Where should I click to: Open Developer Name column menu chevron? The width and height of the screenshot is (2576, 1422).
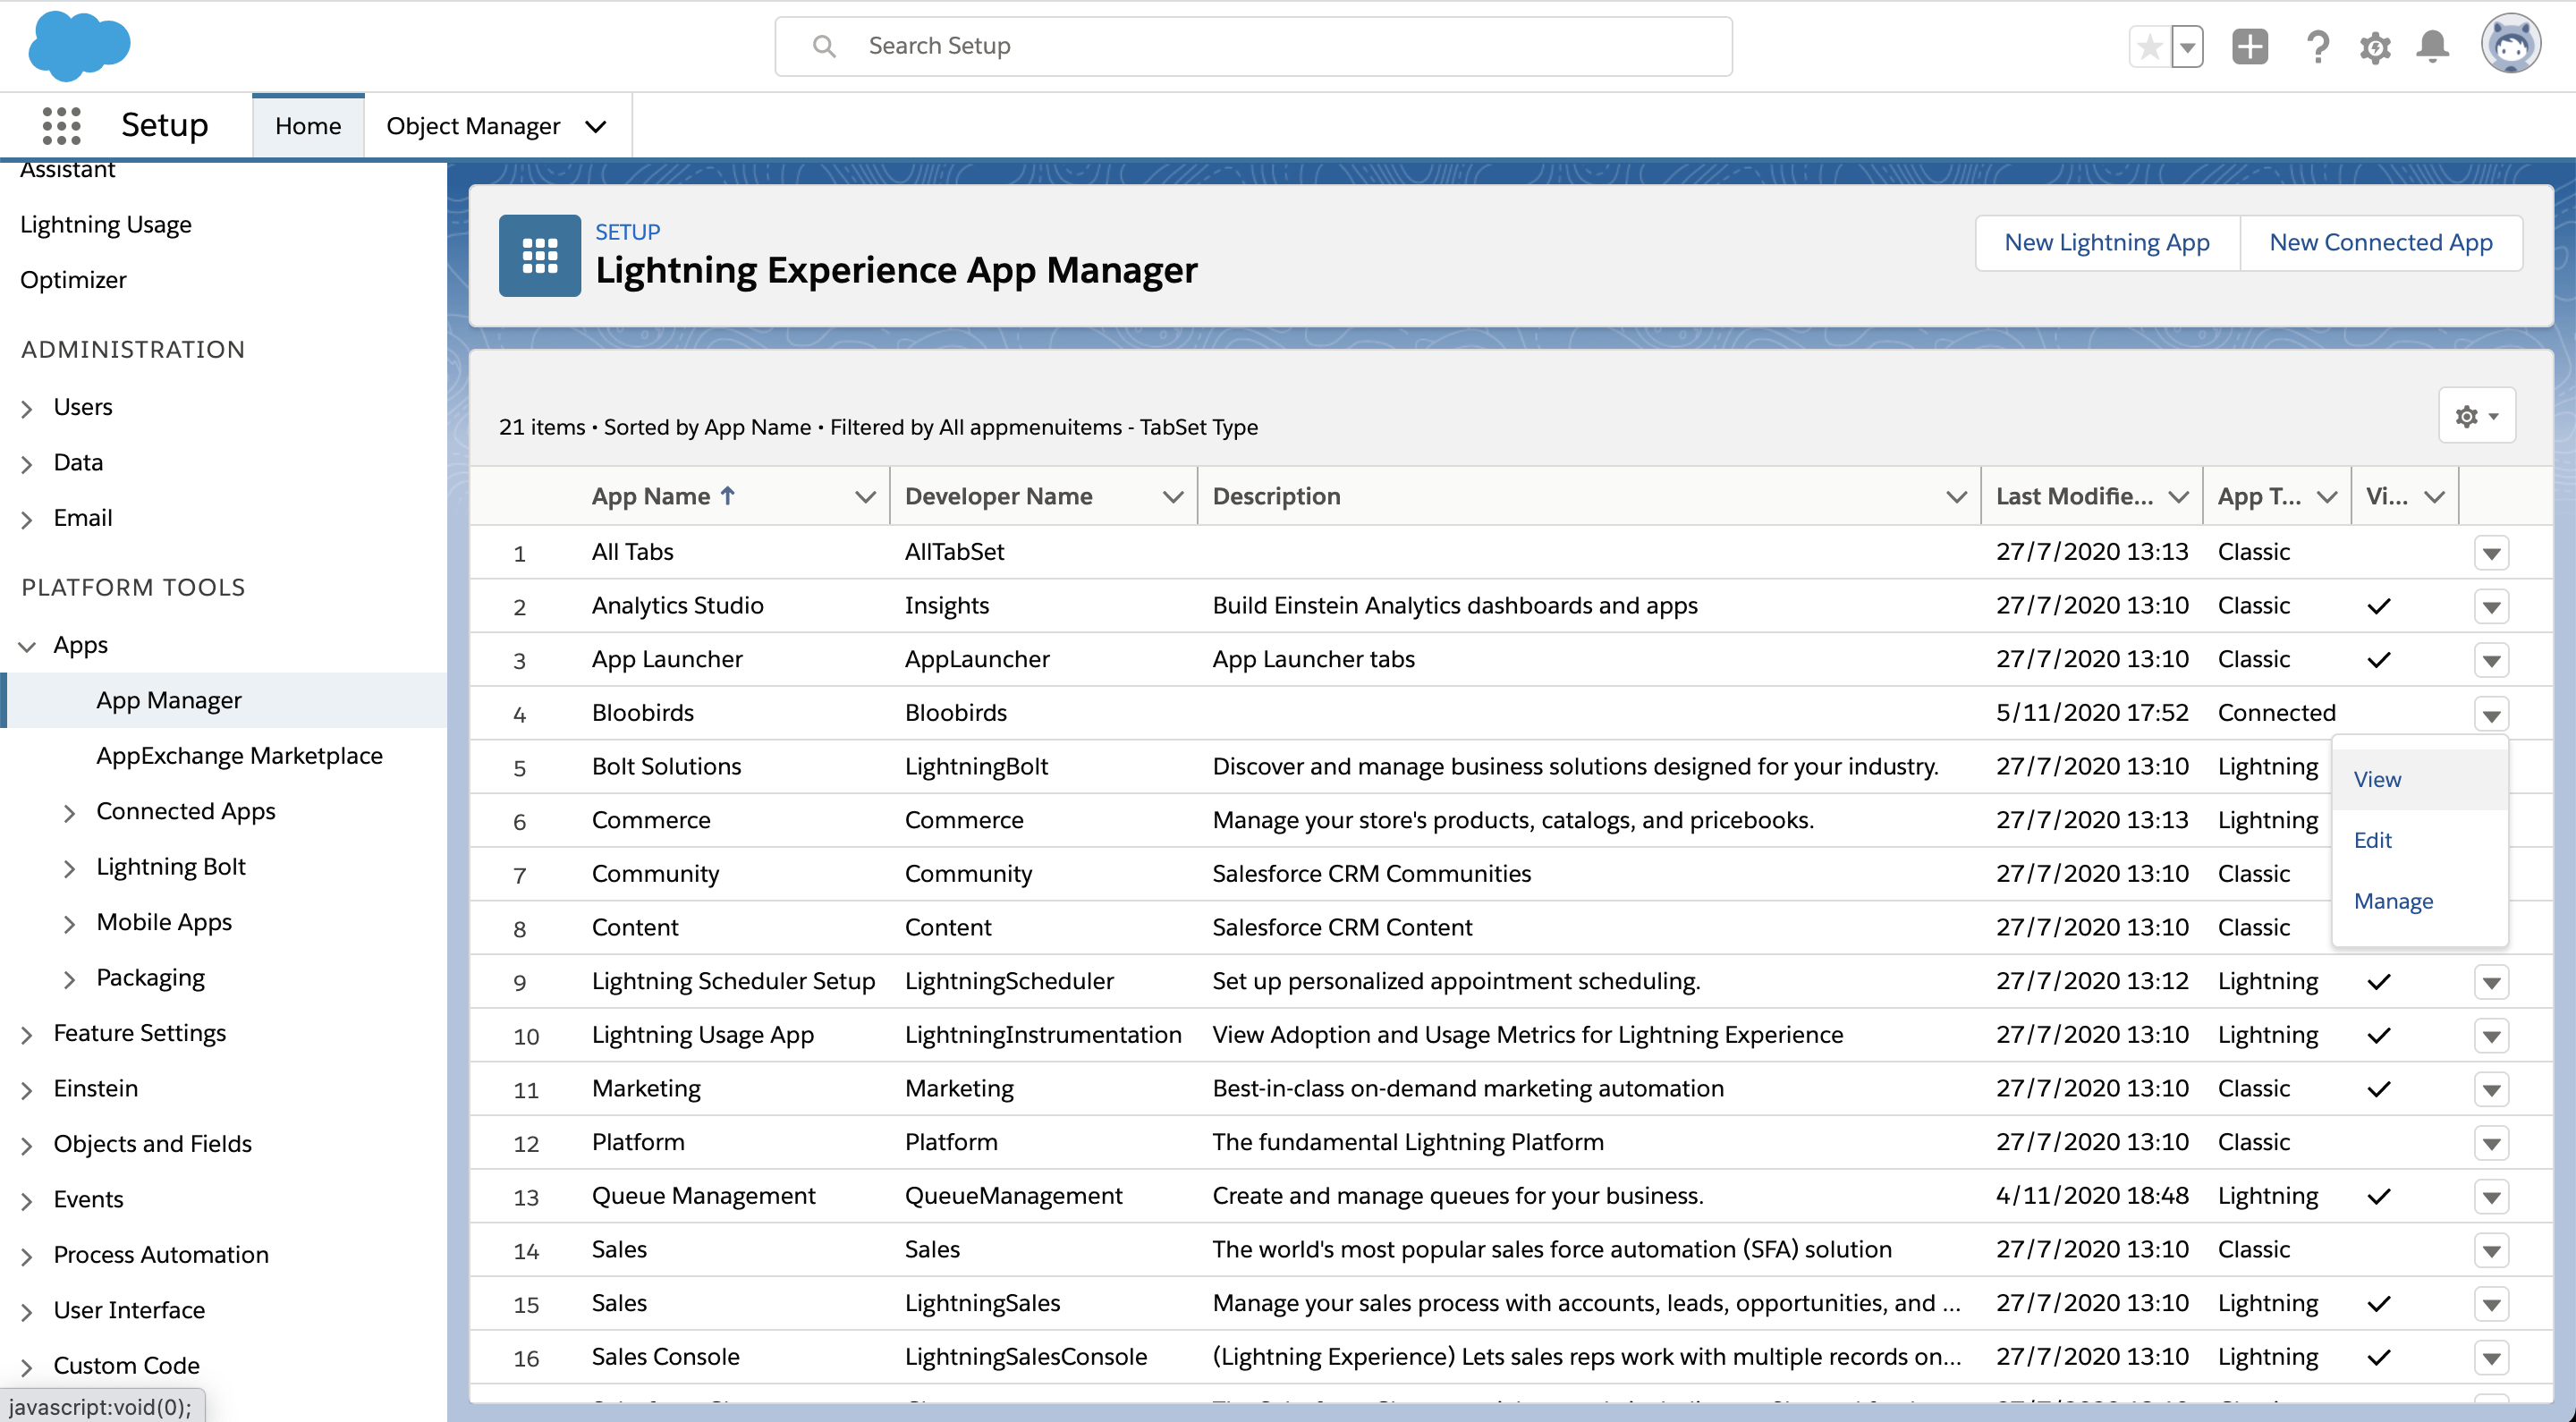coord(1173,497)
